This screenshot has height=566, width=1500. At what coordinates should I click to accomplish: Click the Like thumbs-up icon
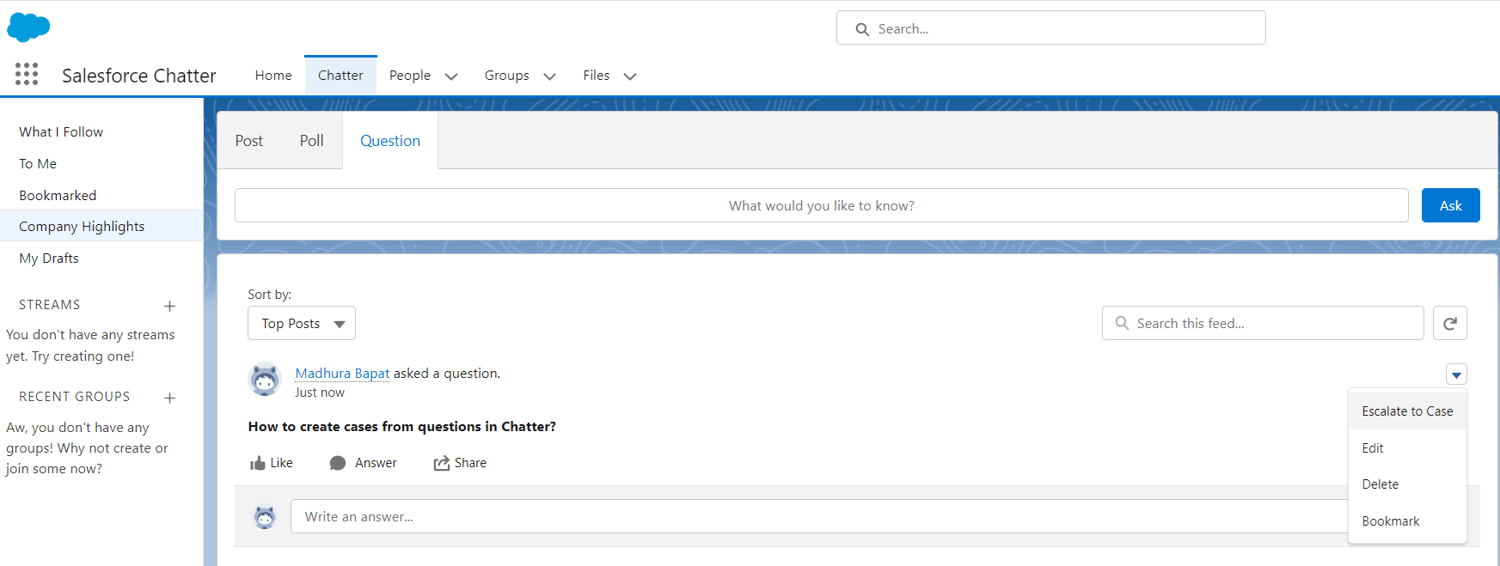click(258, 463)
